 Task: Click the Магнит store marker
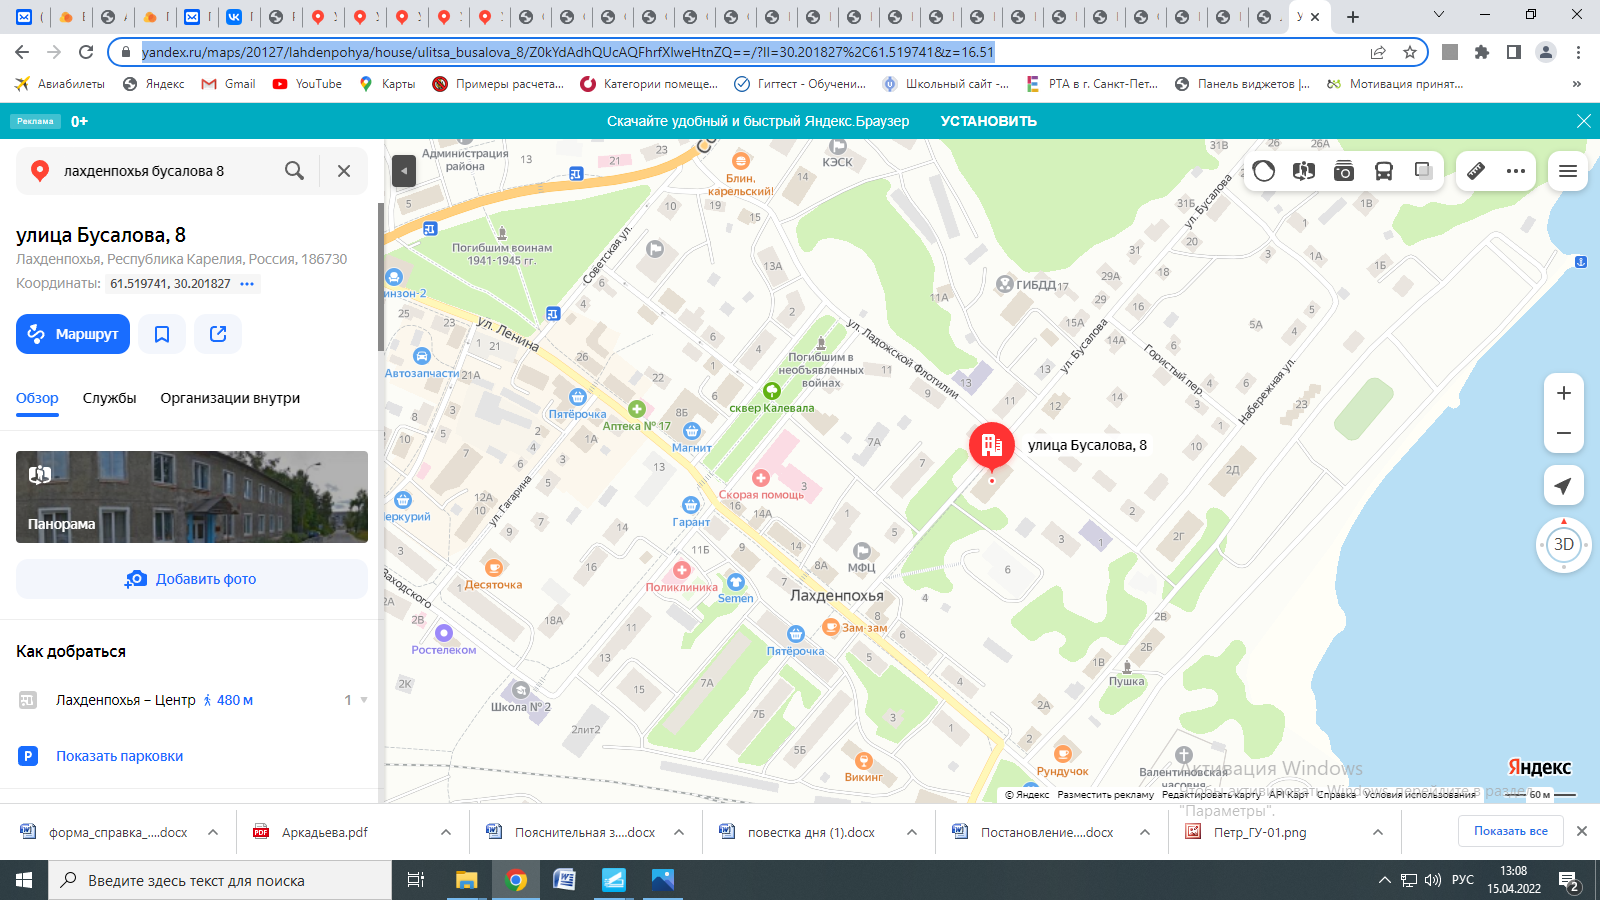[x=691, y=431]
